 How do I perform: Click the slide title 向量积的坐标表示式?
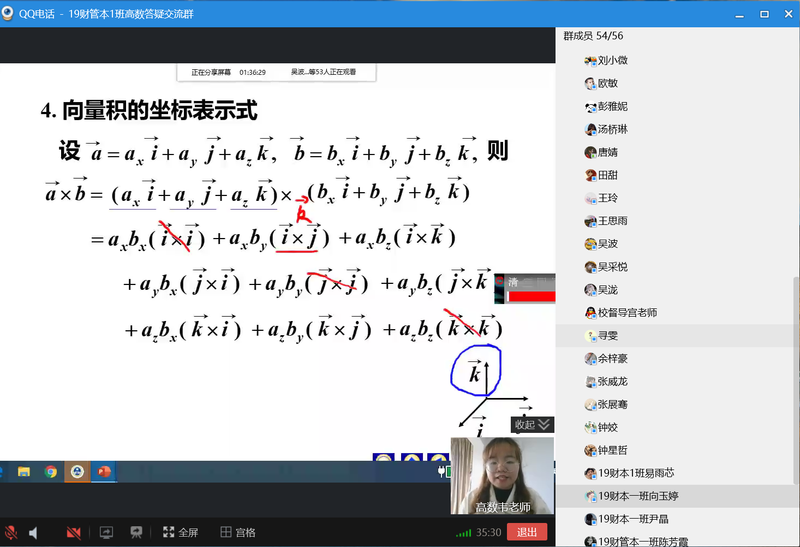pyautogui.click(x=160, y=111)
